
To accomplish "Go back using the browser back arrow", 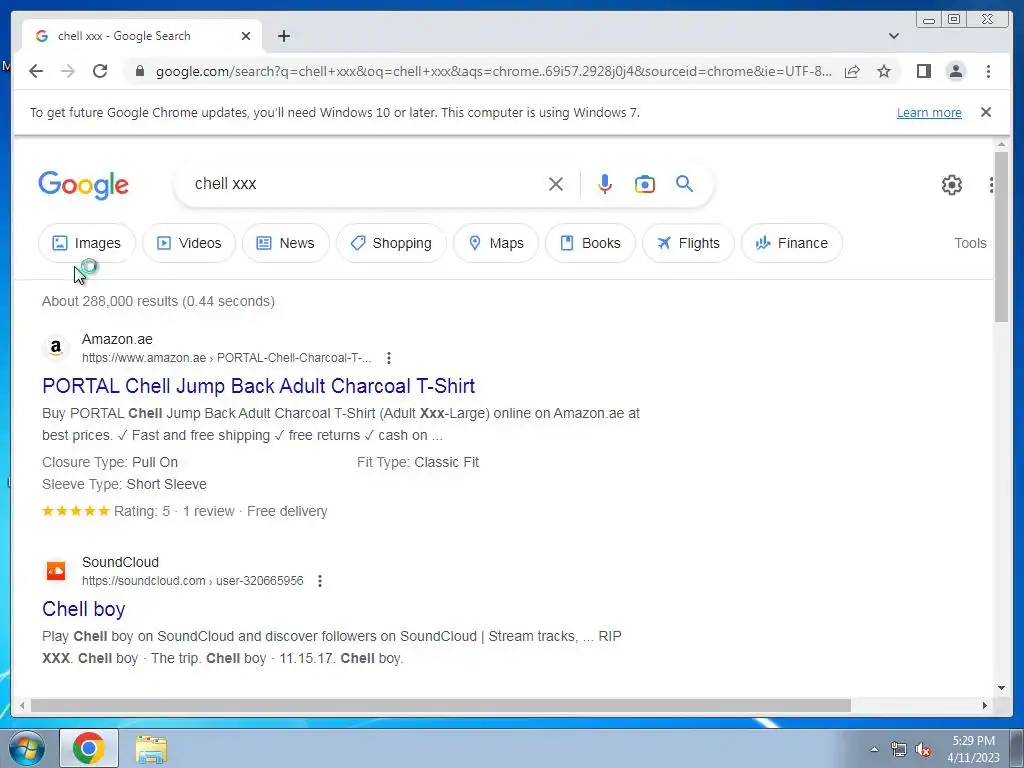I will click(x=36, y=71).
